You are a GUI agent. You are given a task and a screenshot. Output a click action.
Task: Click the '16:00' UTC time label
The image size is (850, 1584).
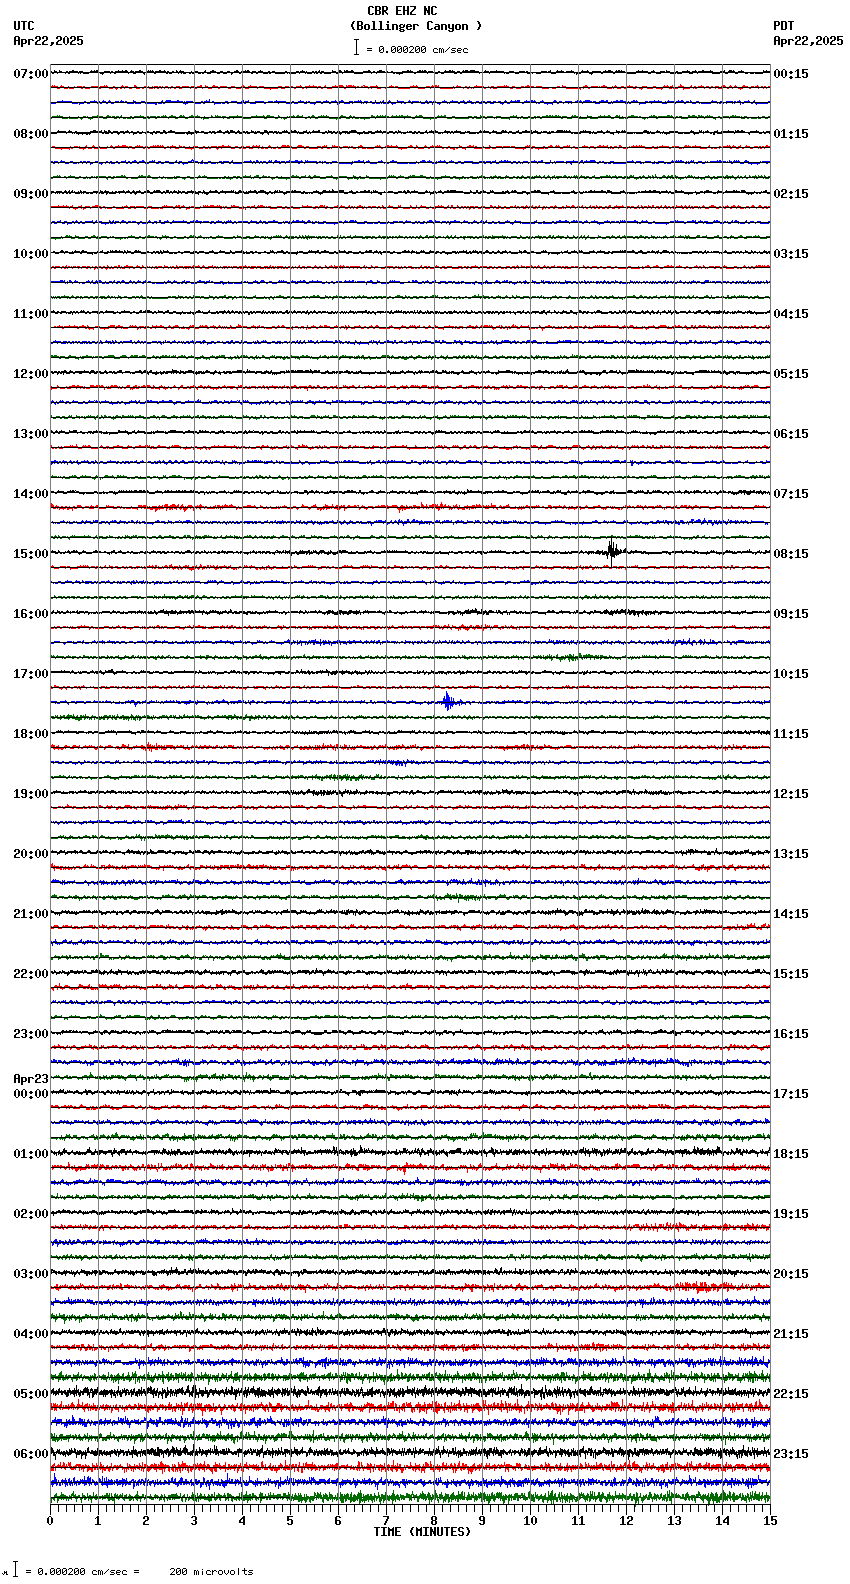[31, 614]
